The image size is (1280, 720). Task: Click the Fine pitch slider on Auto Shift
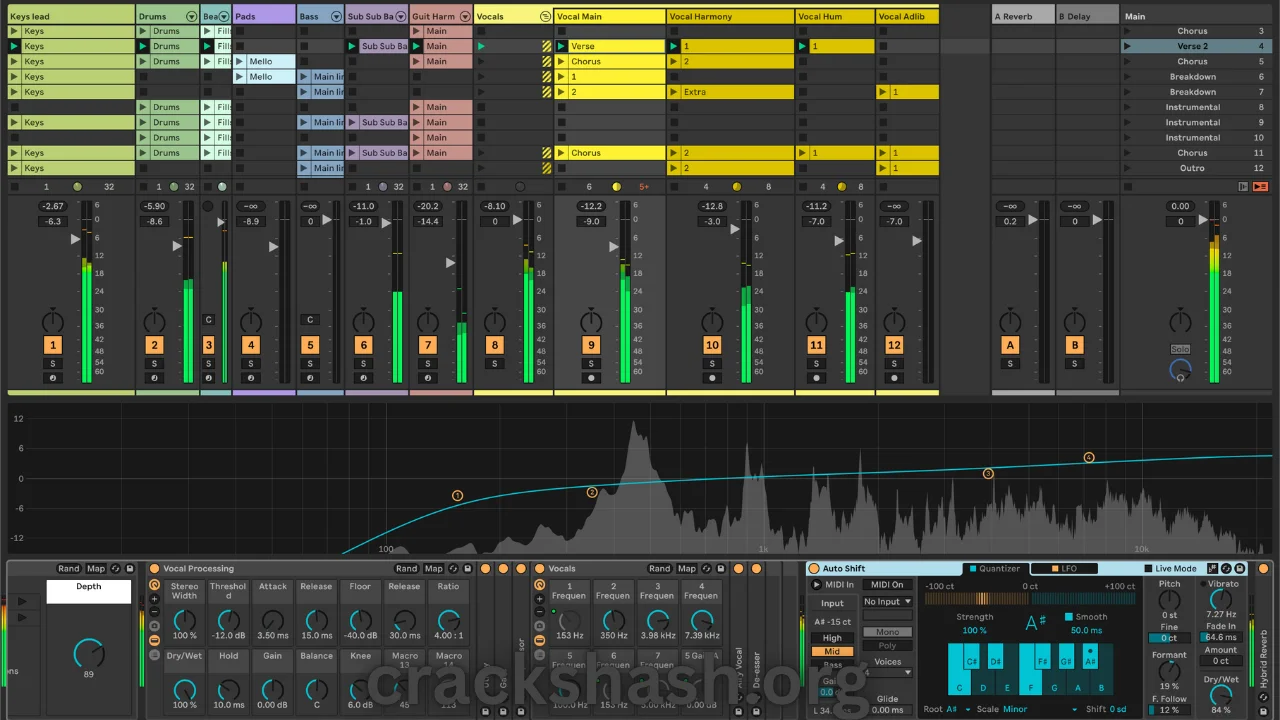[1169, 638]
